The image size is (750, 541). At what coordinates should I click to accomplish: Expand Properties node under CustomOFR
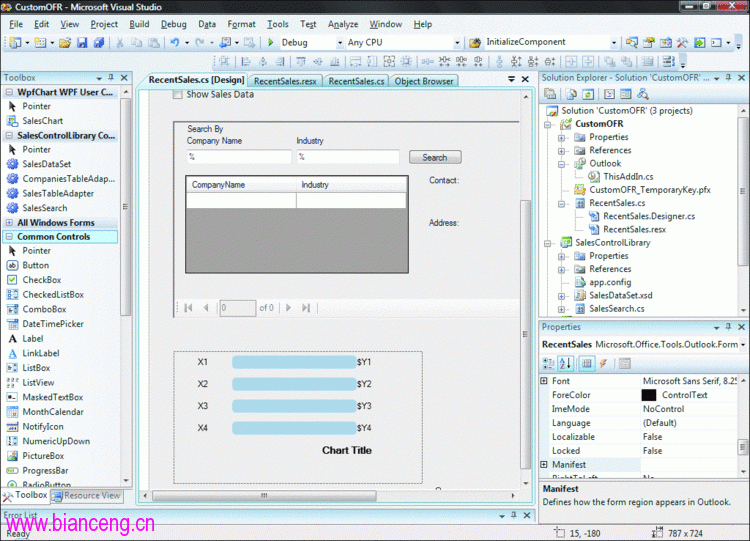coord(562,138)
